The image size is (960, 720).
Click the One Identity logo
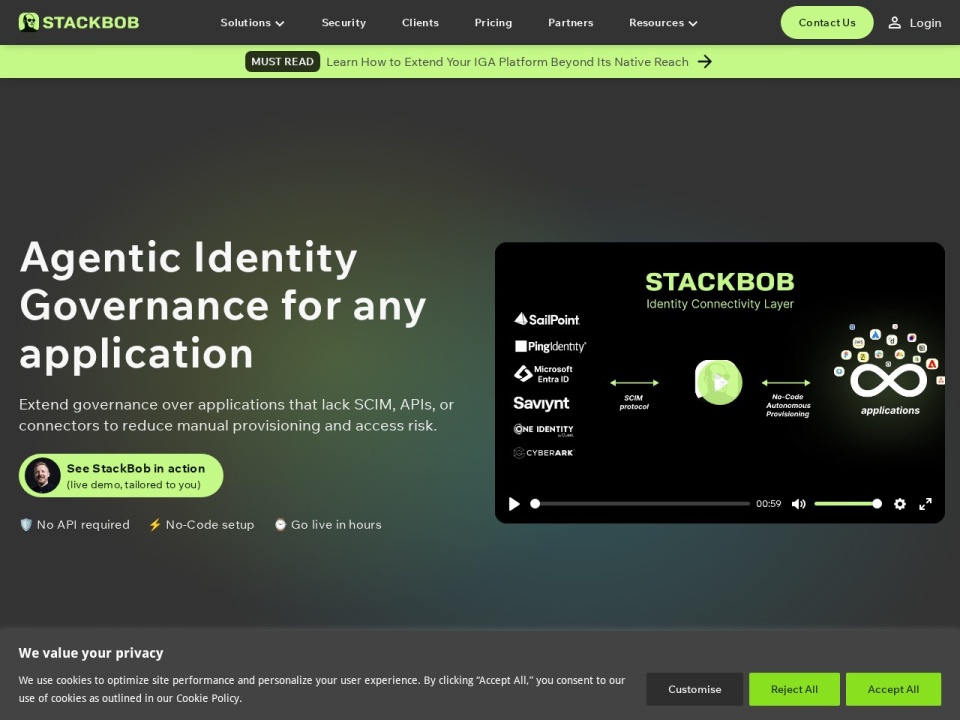[x=543, y=429]
